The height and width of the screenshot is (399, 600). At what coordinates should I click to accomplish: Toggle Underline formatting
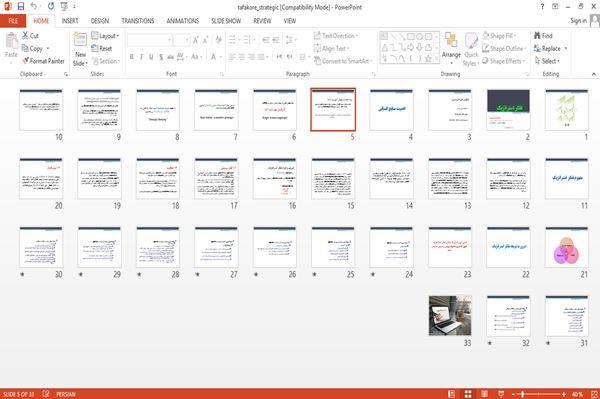(151, 57)
